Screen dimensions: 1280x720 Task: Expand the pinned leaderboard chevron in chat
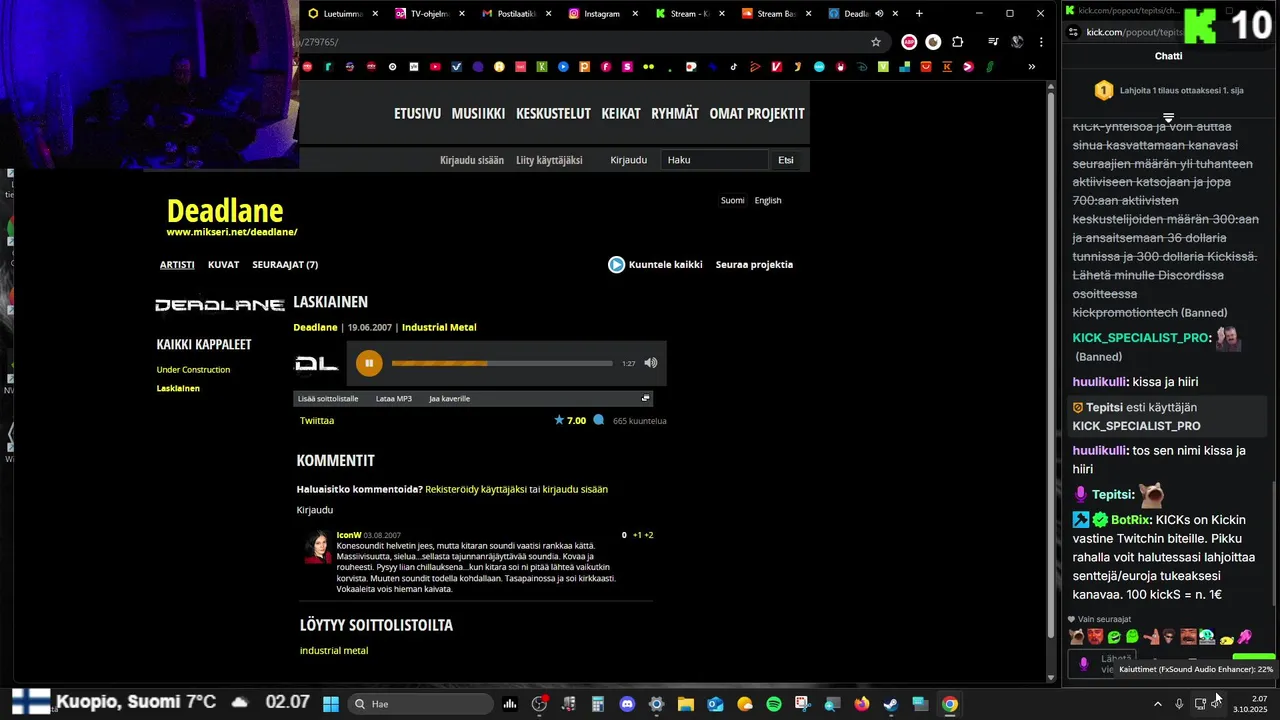1168,118
